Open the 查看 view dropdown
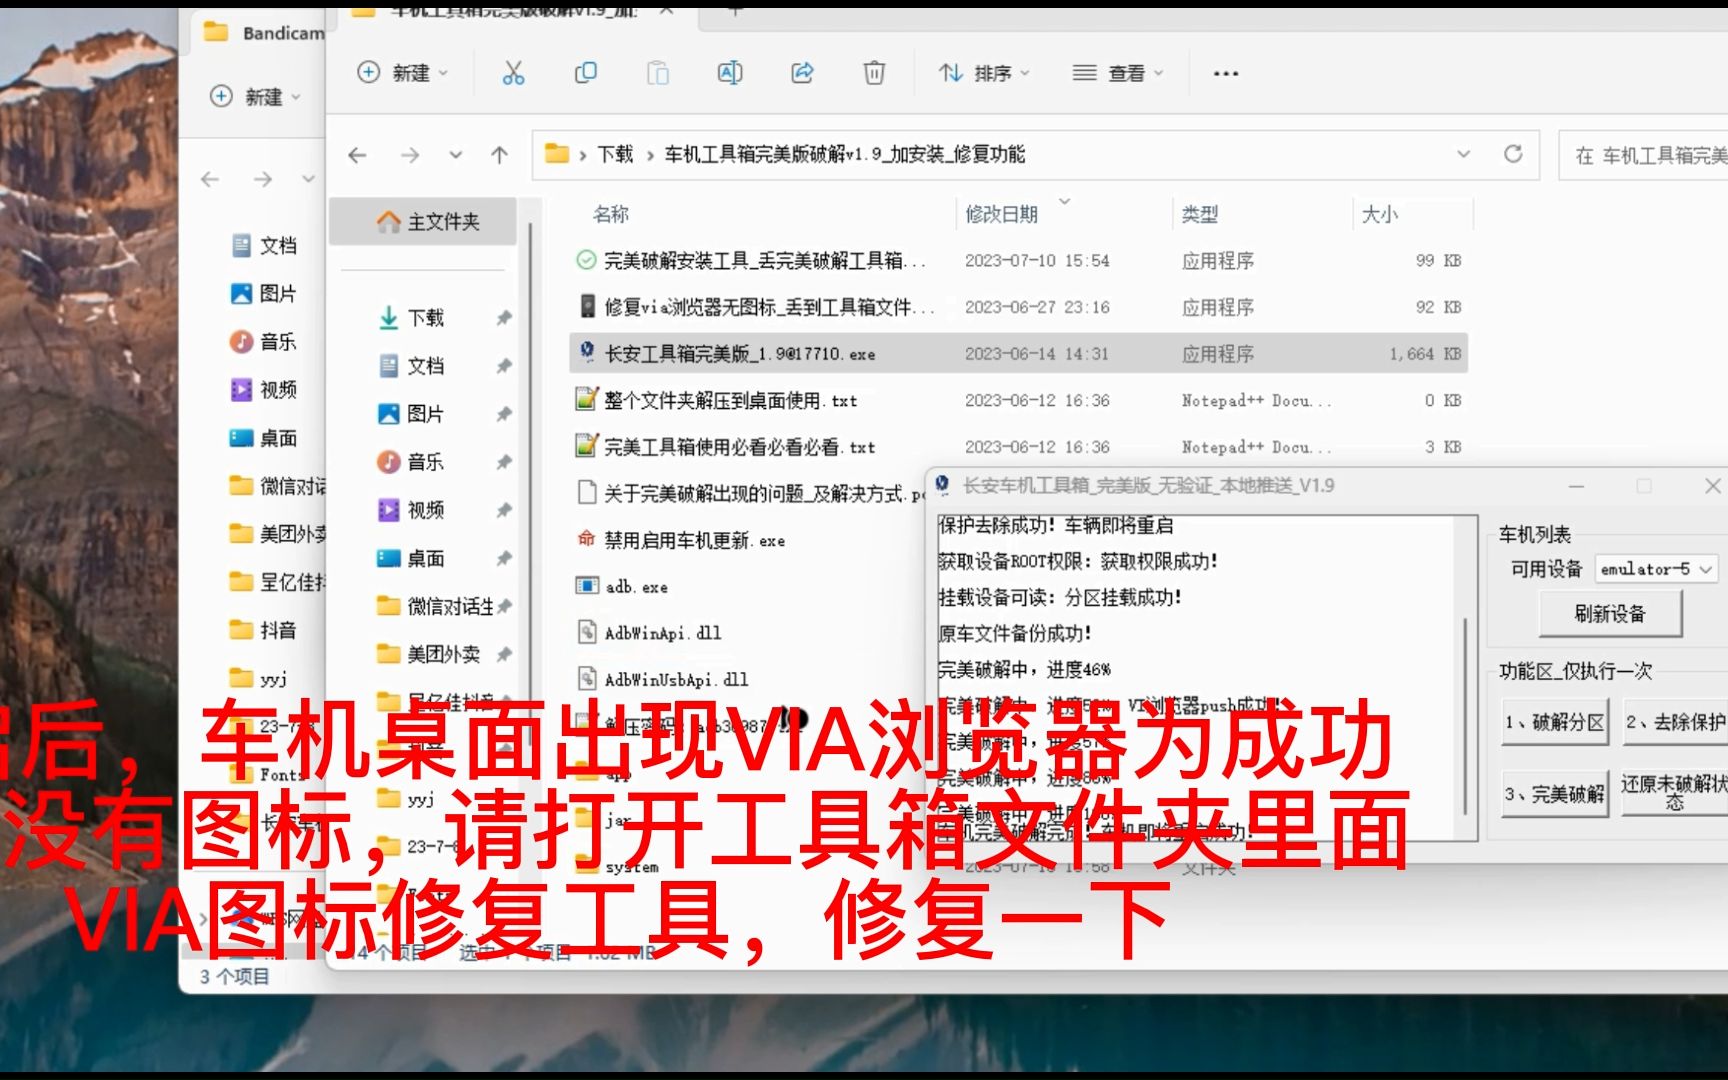Screen dimensions: 1728x1080 (1118, 73)
